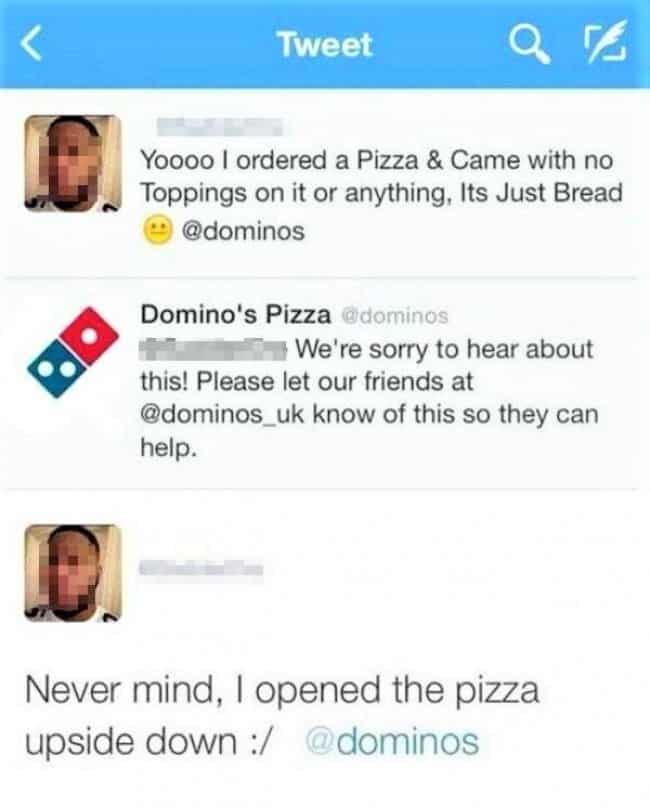View profile photo on the bottom tweet
This screenshot has height=807, width=650.
[73, 573]
